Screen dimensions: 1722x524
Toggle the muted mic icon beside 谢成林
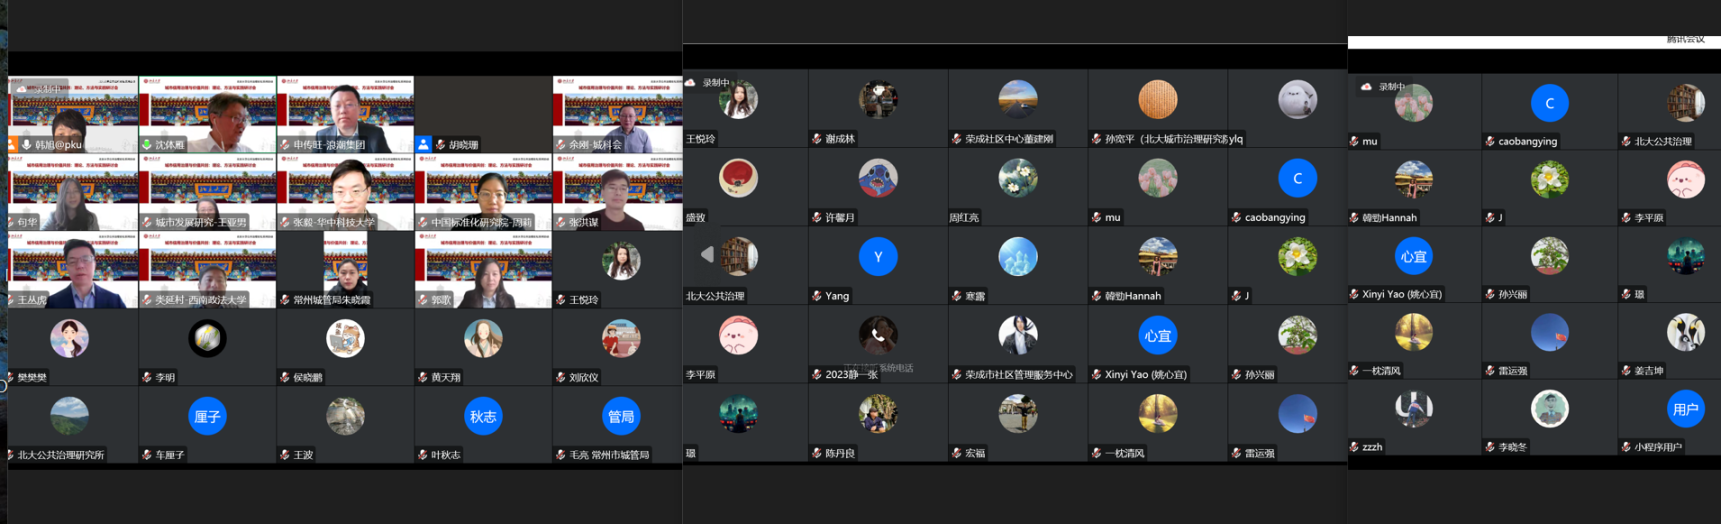[x=817, y=139]
